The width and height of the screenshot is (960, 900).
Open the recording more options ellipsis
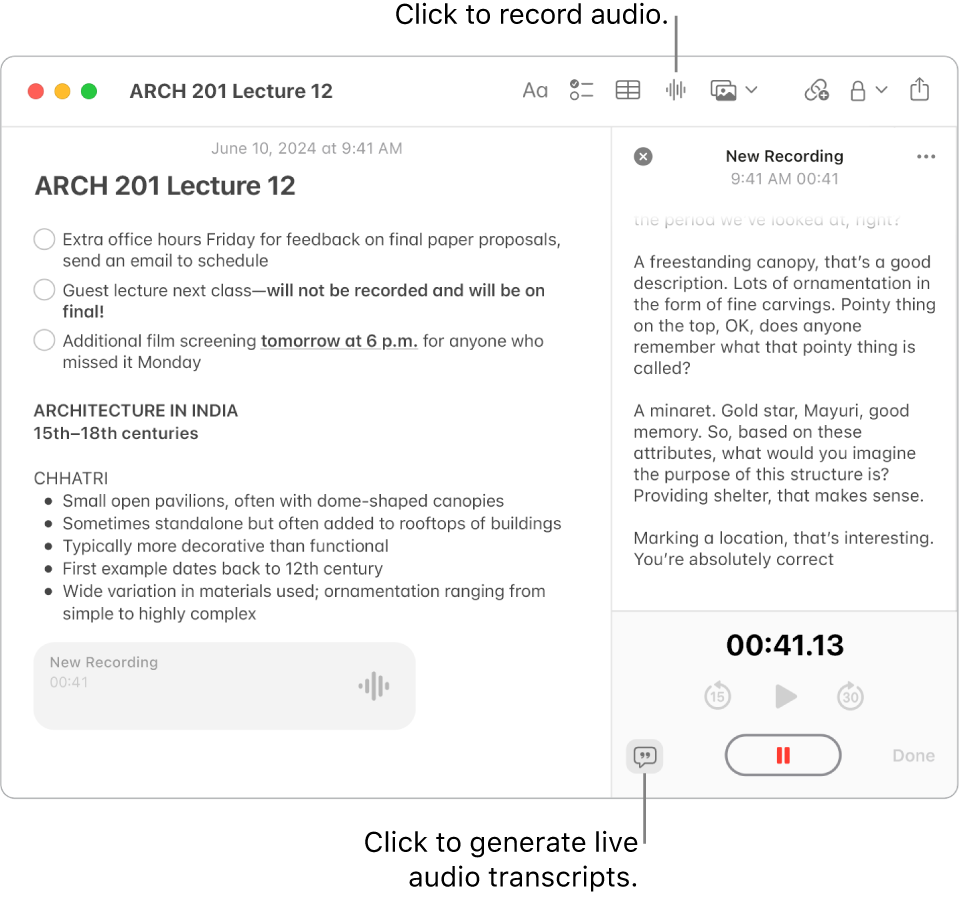pos(926,157)
